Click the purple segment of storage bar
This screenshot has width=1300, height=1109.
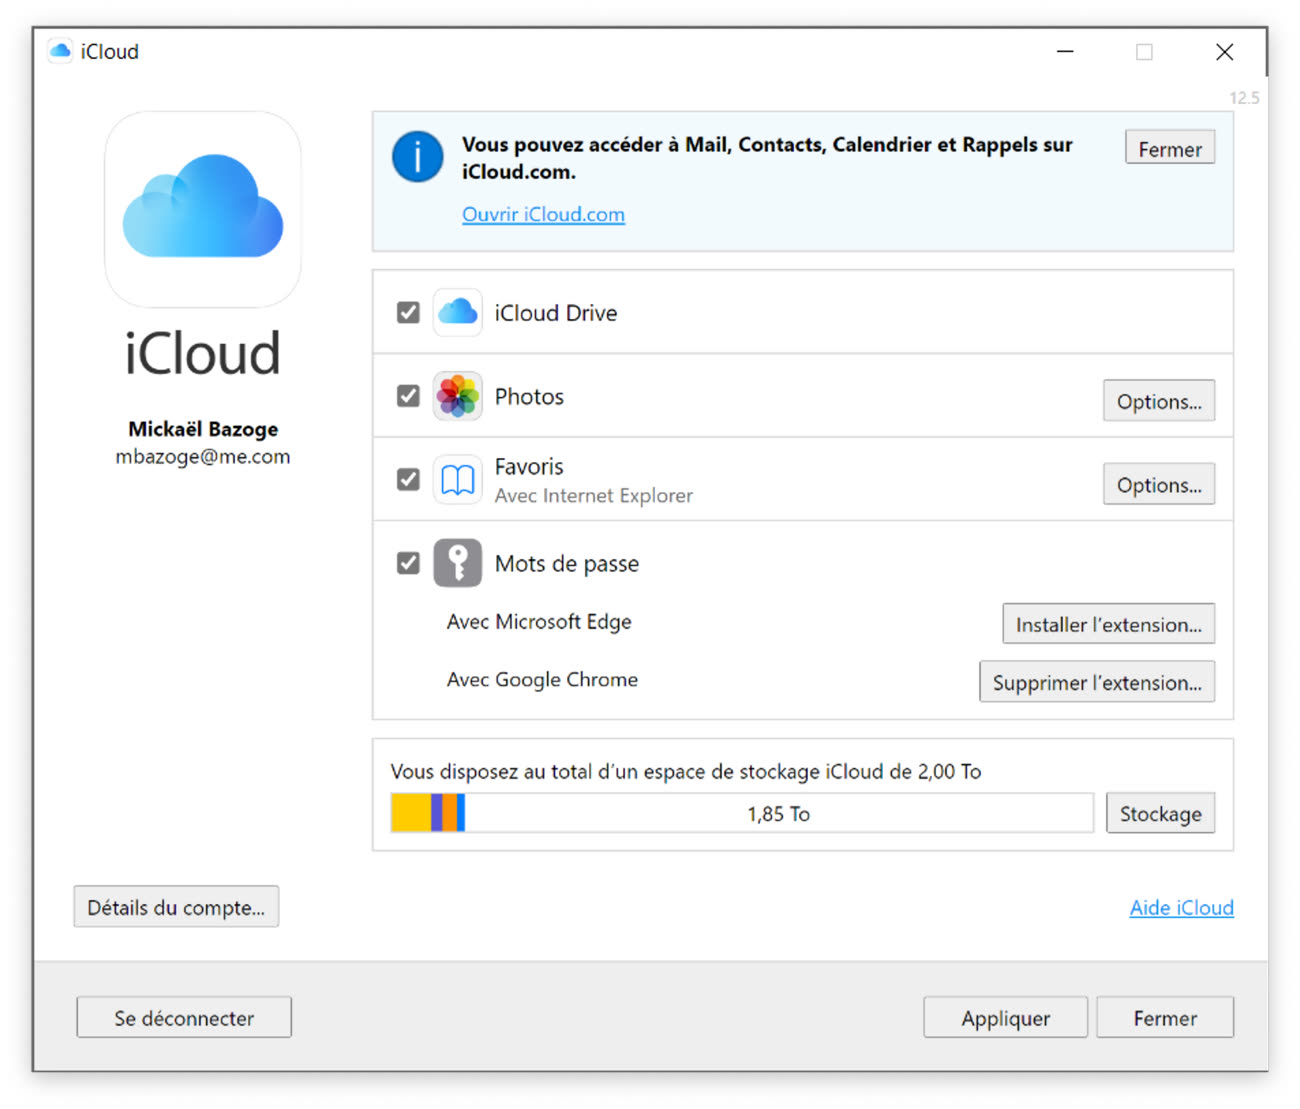pyautogui.click(x=437, y=813)
